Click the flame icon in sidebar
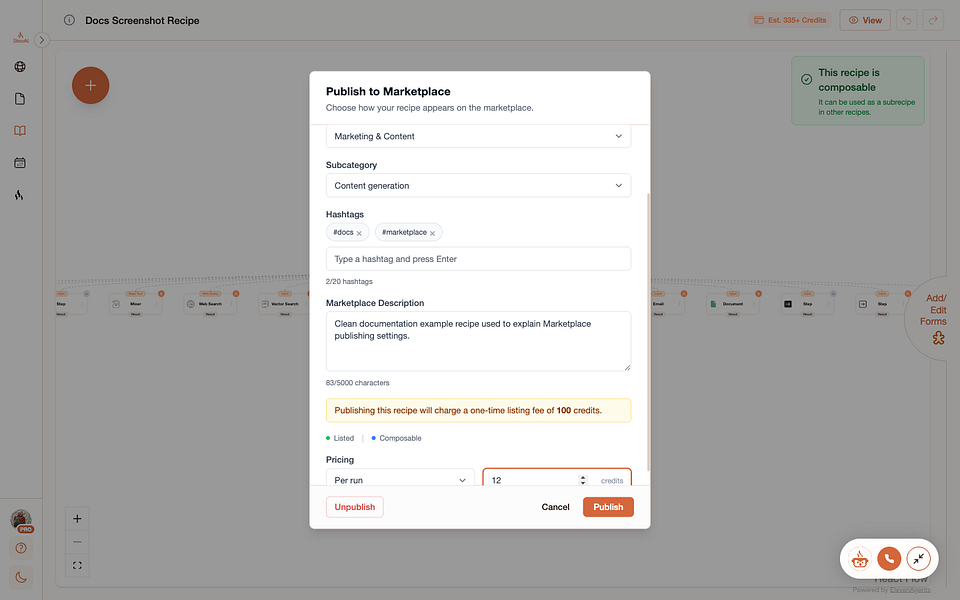960x600 pixels. [x=20, y=195]
